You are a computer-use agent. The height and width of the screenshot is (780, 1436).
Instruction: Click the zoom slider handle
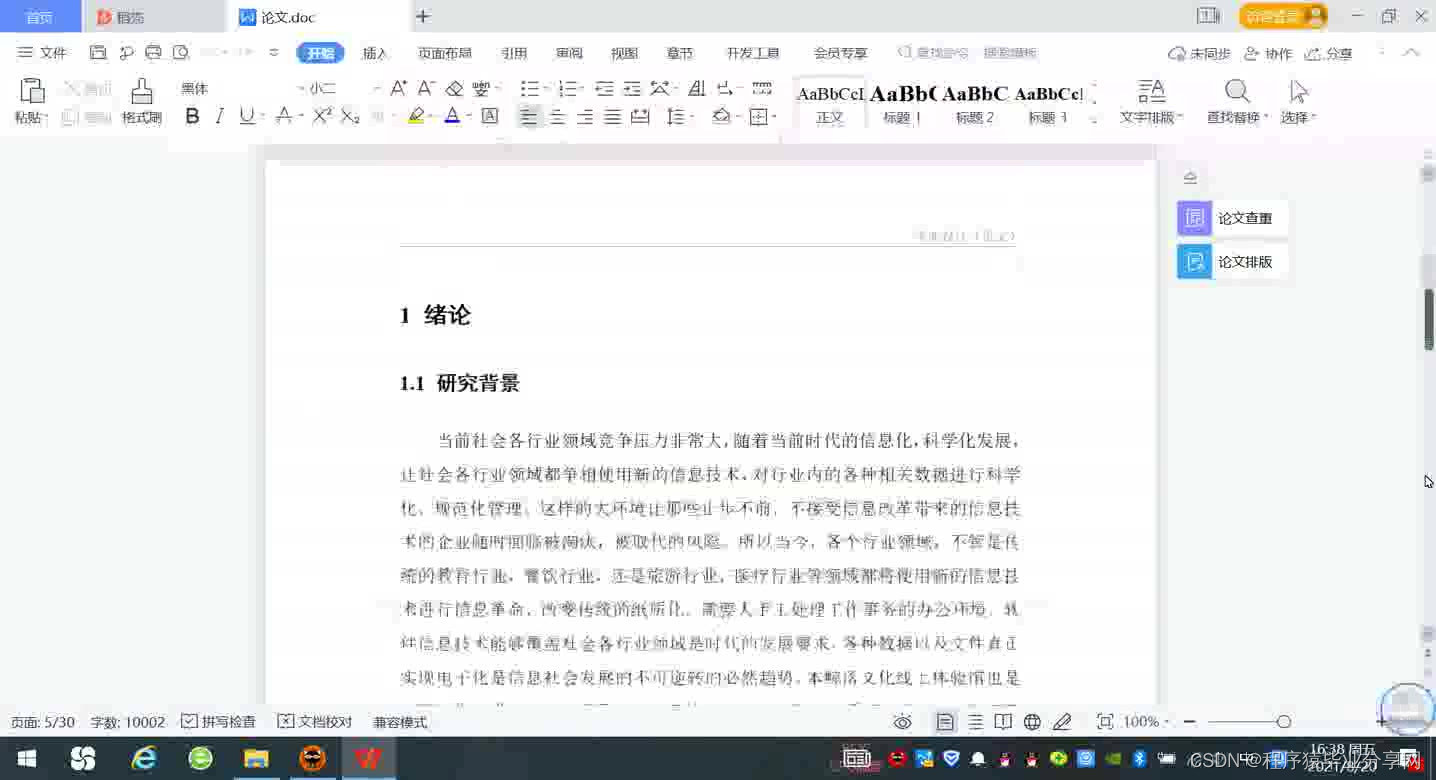click(x=1284, y=722)
